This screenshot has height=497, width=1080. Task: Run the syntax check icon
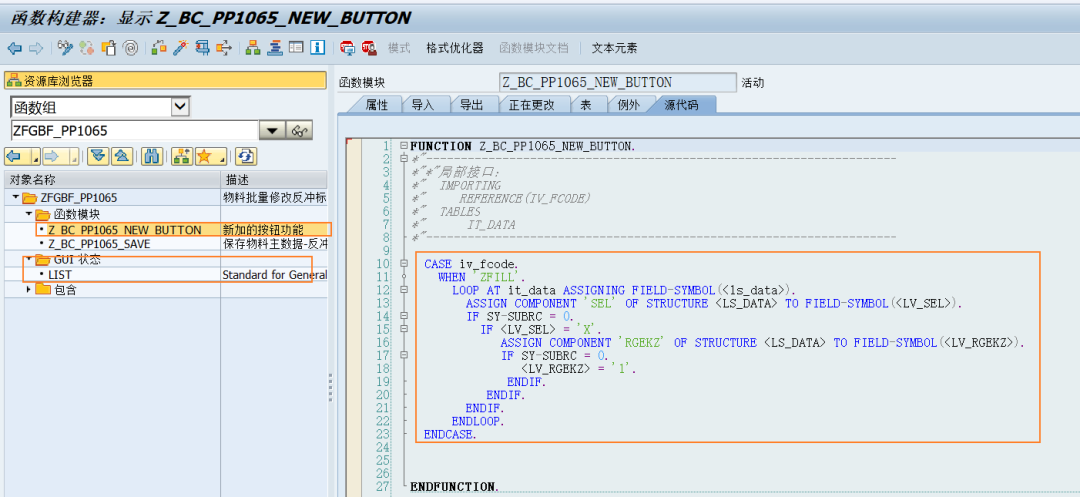[159, 47]
